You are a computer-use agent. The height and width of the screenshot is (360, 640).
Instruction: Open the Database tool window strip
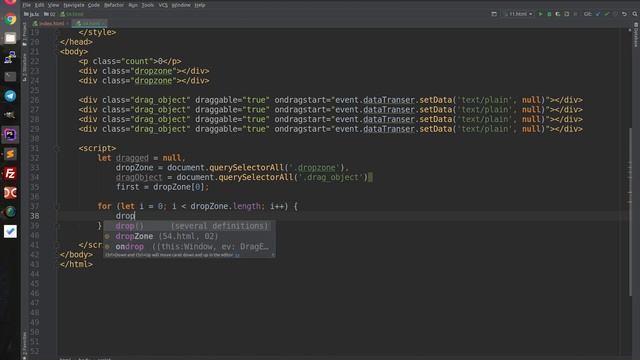point(636,36)
